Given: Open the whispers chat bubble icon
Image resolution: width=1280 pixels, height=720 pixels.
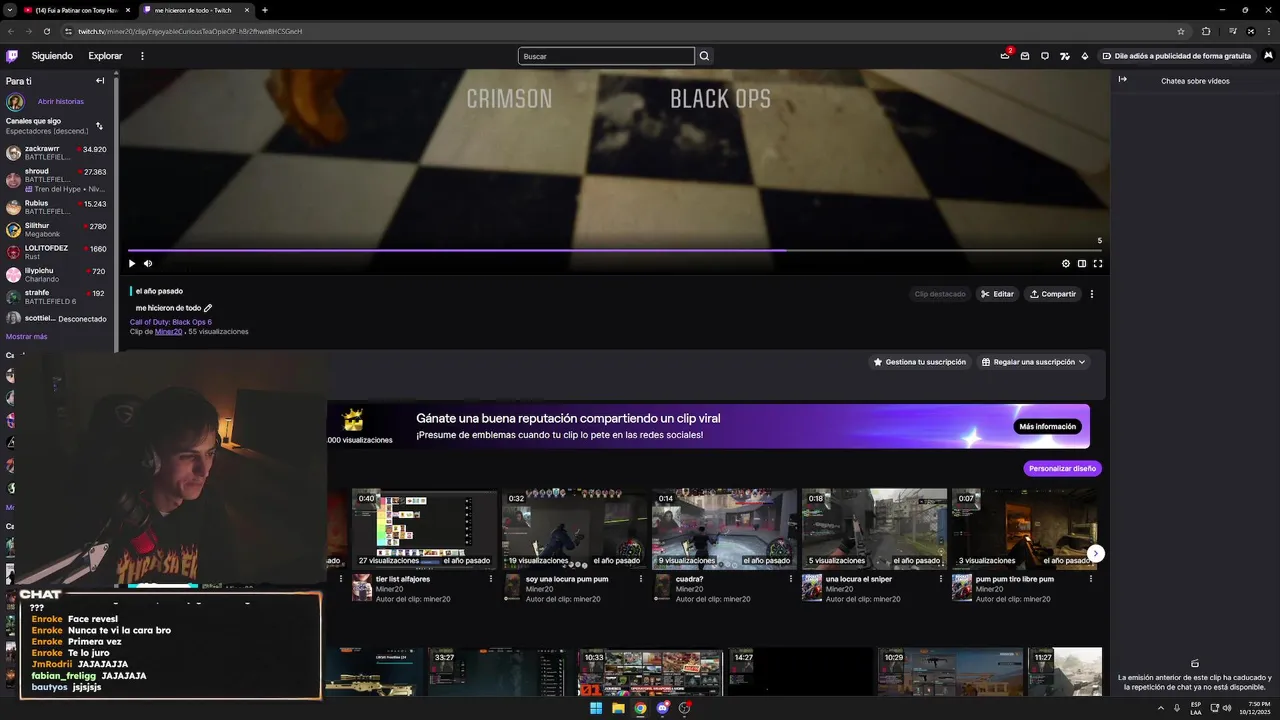Looking at the screenshot, I should (x=1045, y=56).
